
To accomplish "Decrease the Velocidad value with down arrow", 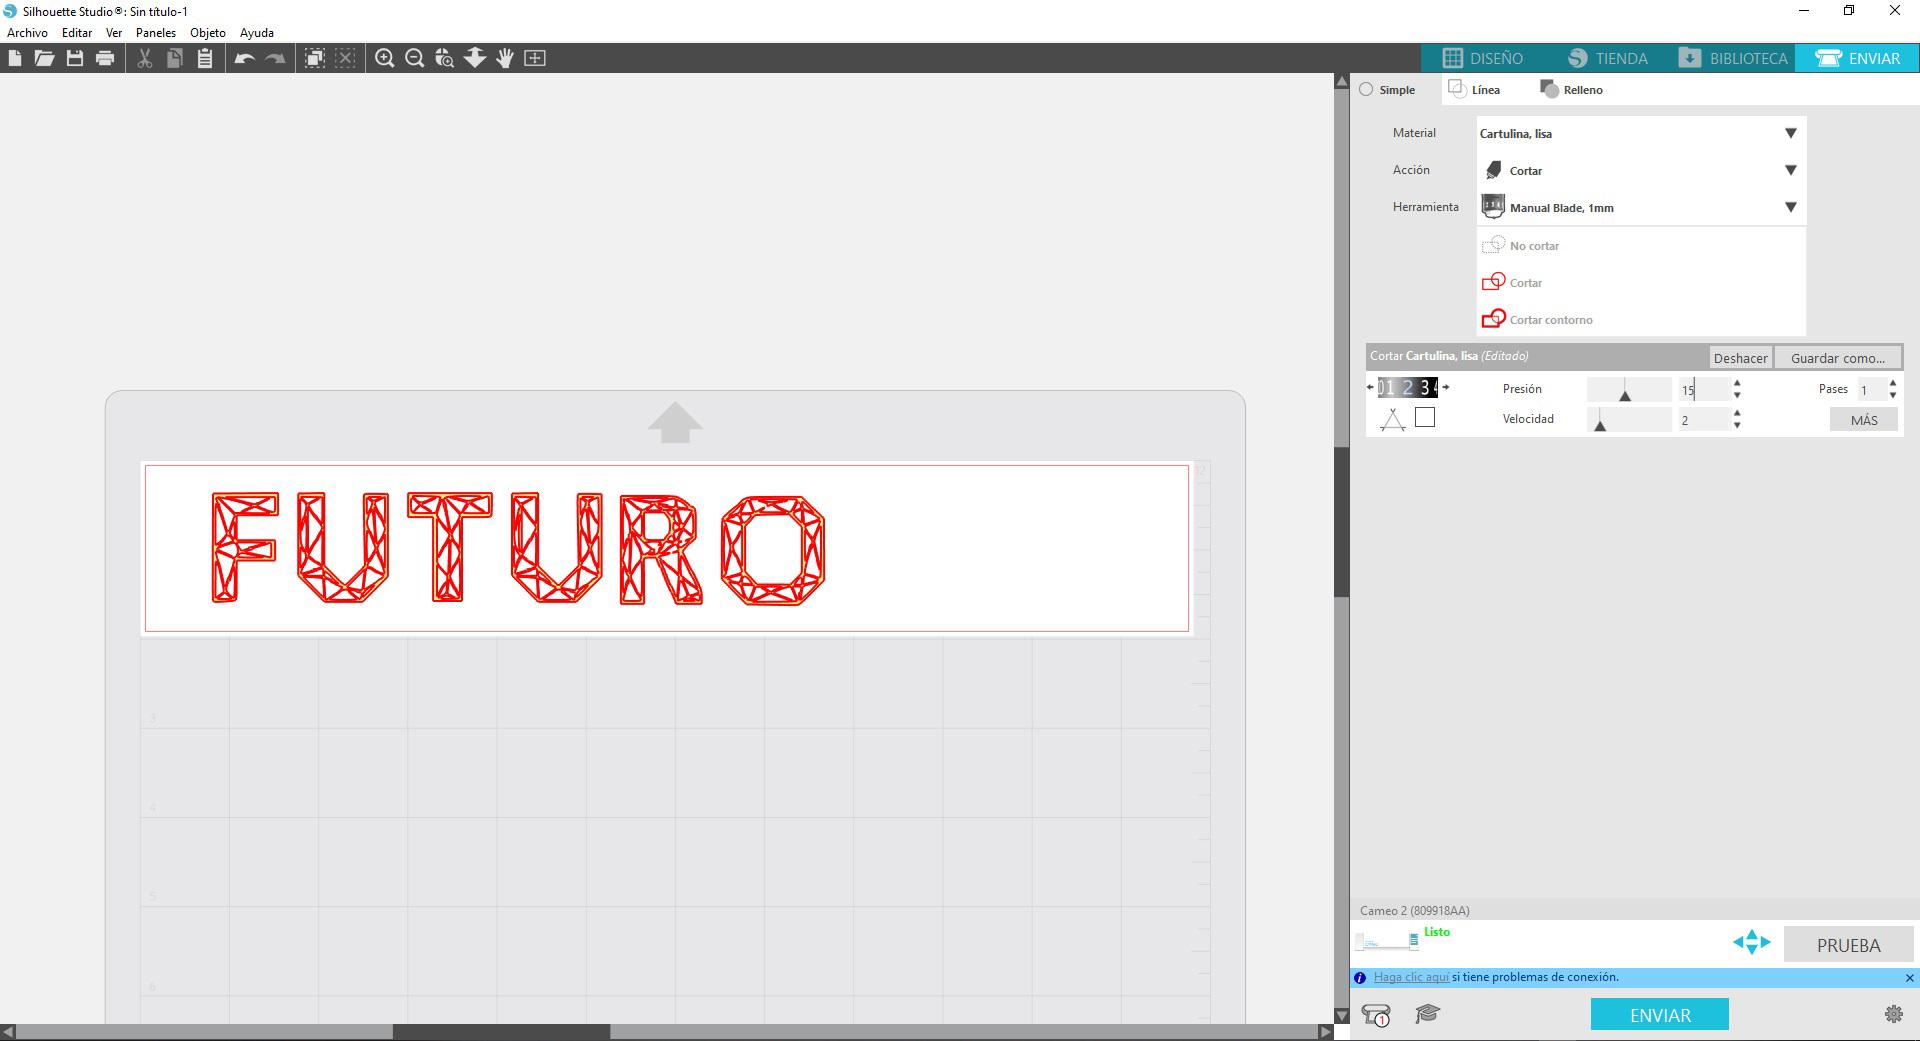I will pos(1737,425).
